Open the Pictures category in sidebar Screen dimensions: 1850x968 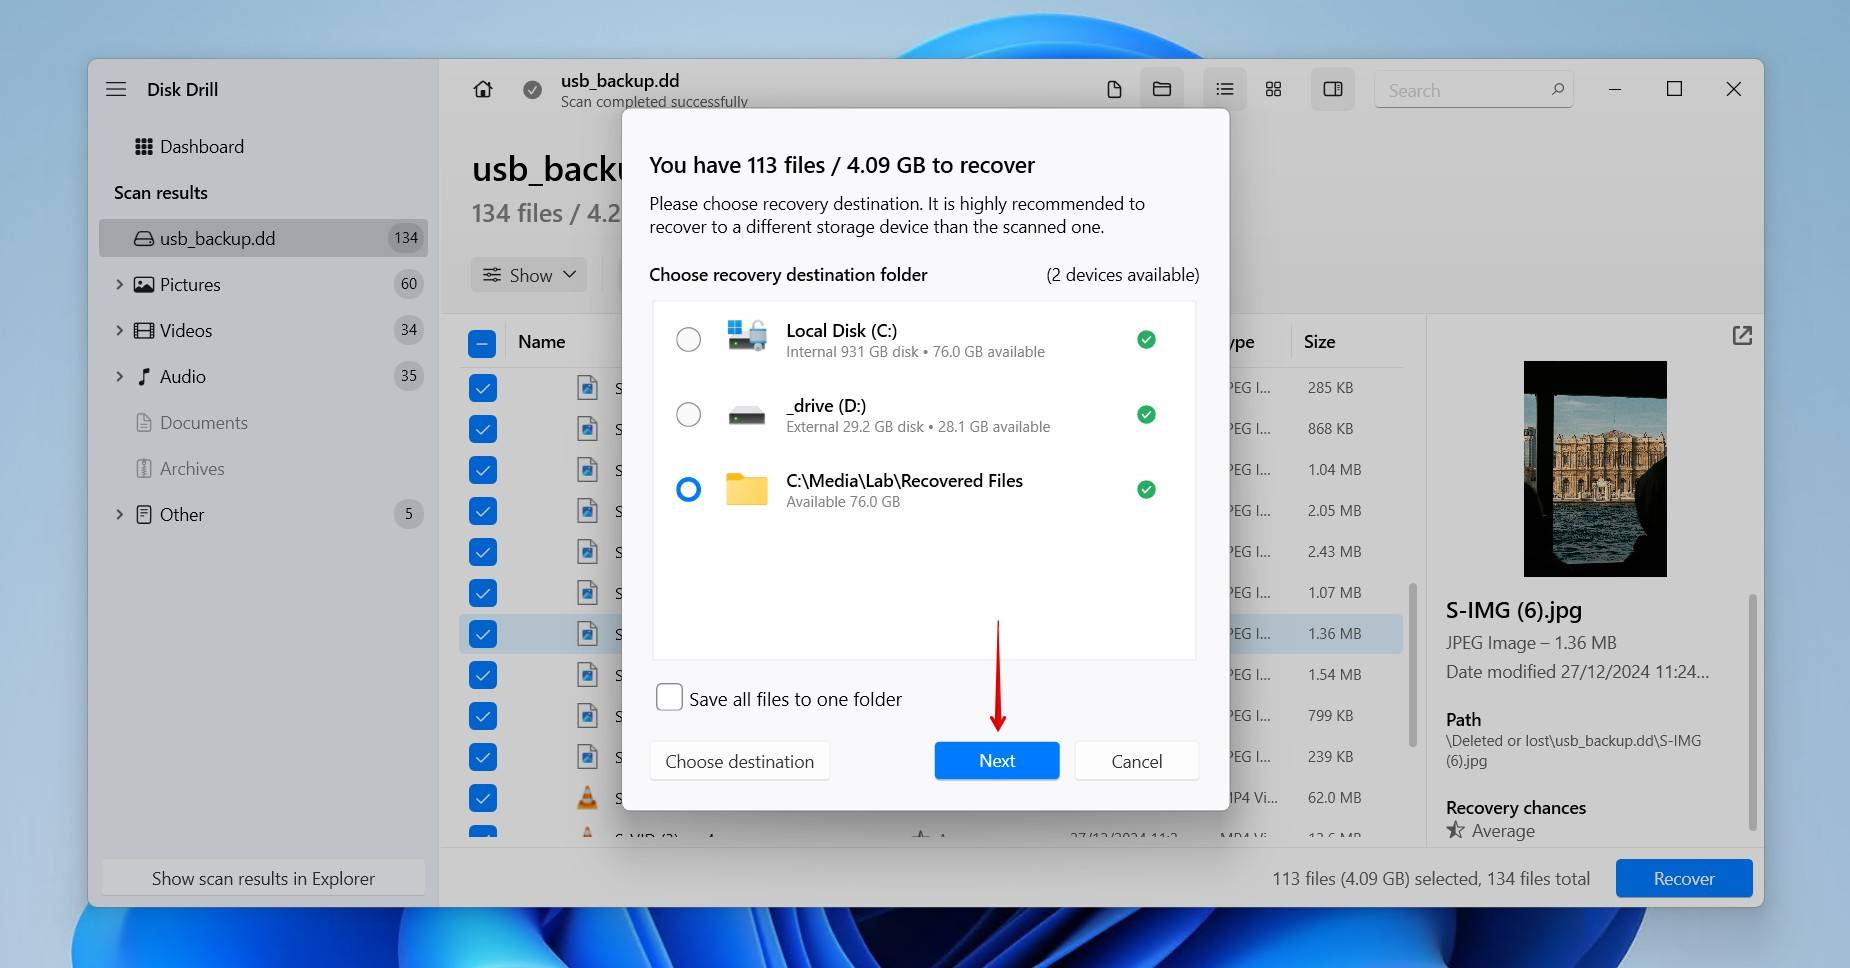point(189,284)
